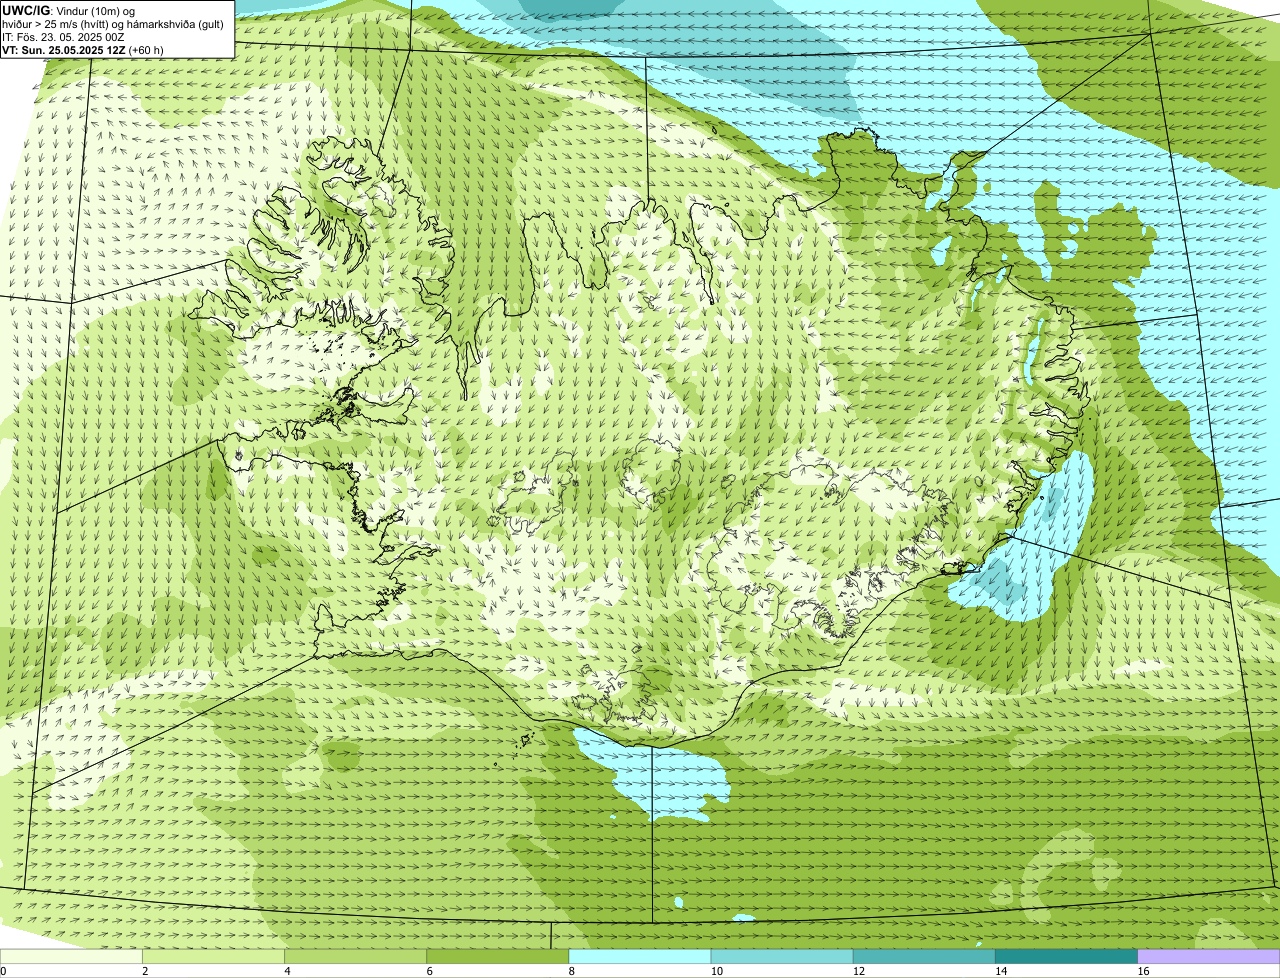Click the 14–16 m/s dark teal legend swatch
1280x978 pixels.
[x=1066, y=957]
